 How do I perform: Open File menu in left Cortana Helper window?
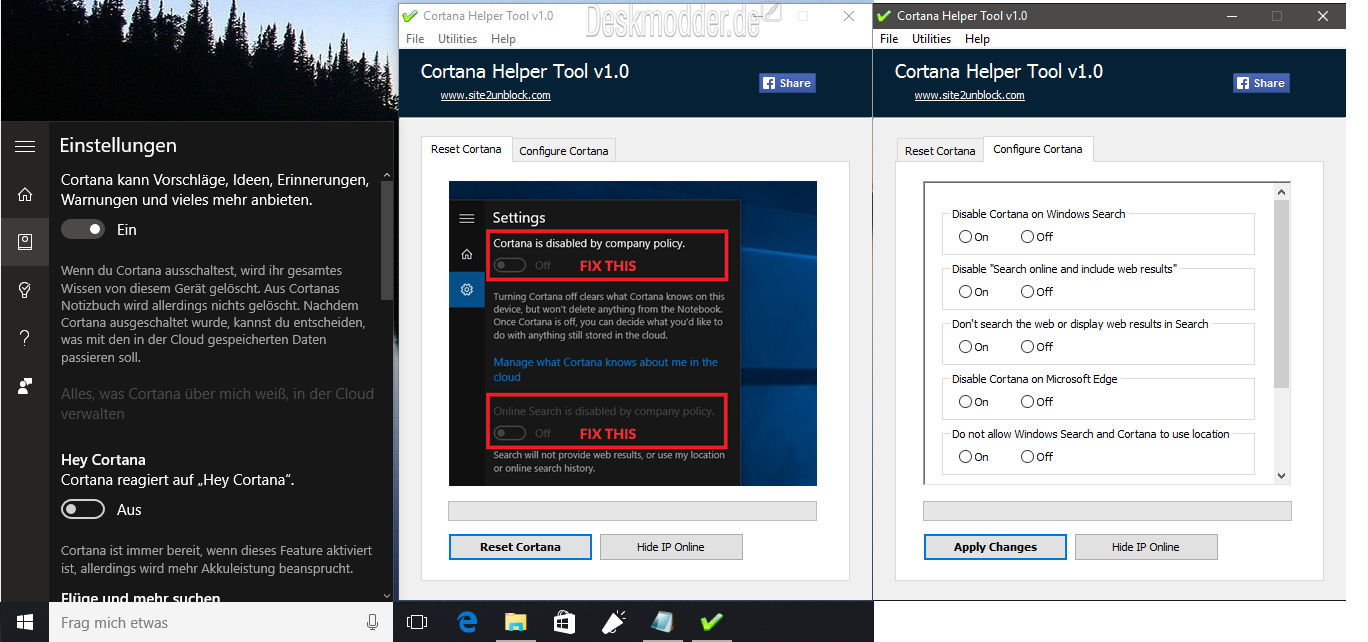[x=415, y=39]
